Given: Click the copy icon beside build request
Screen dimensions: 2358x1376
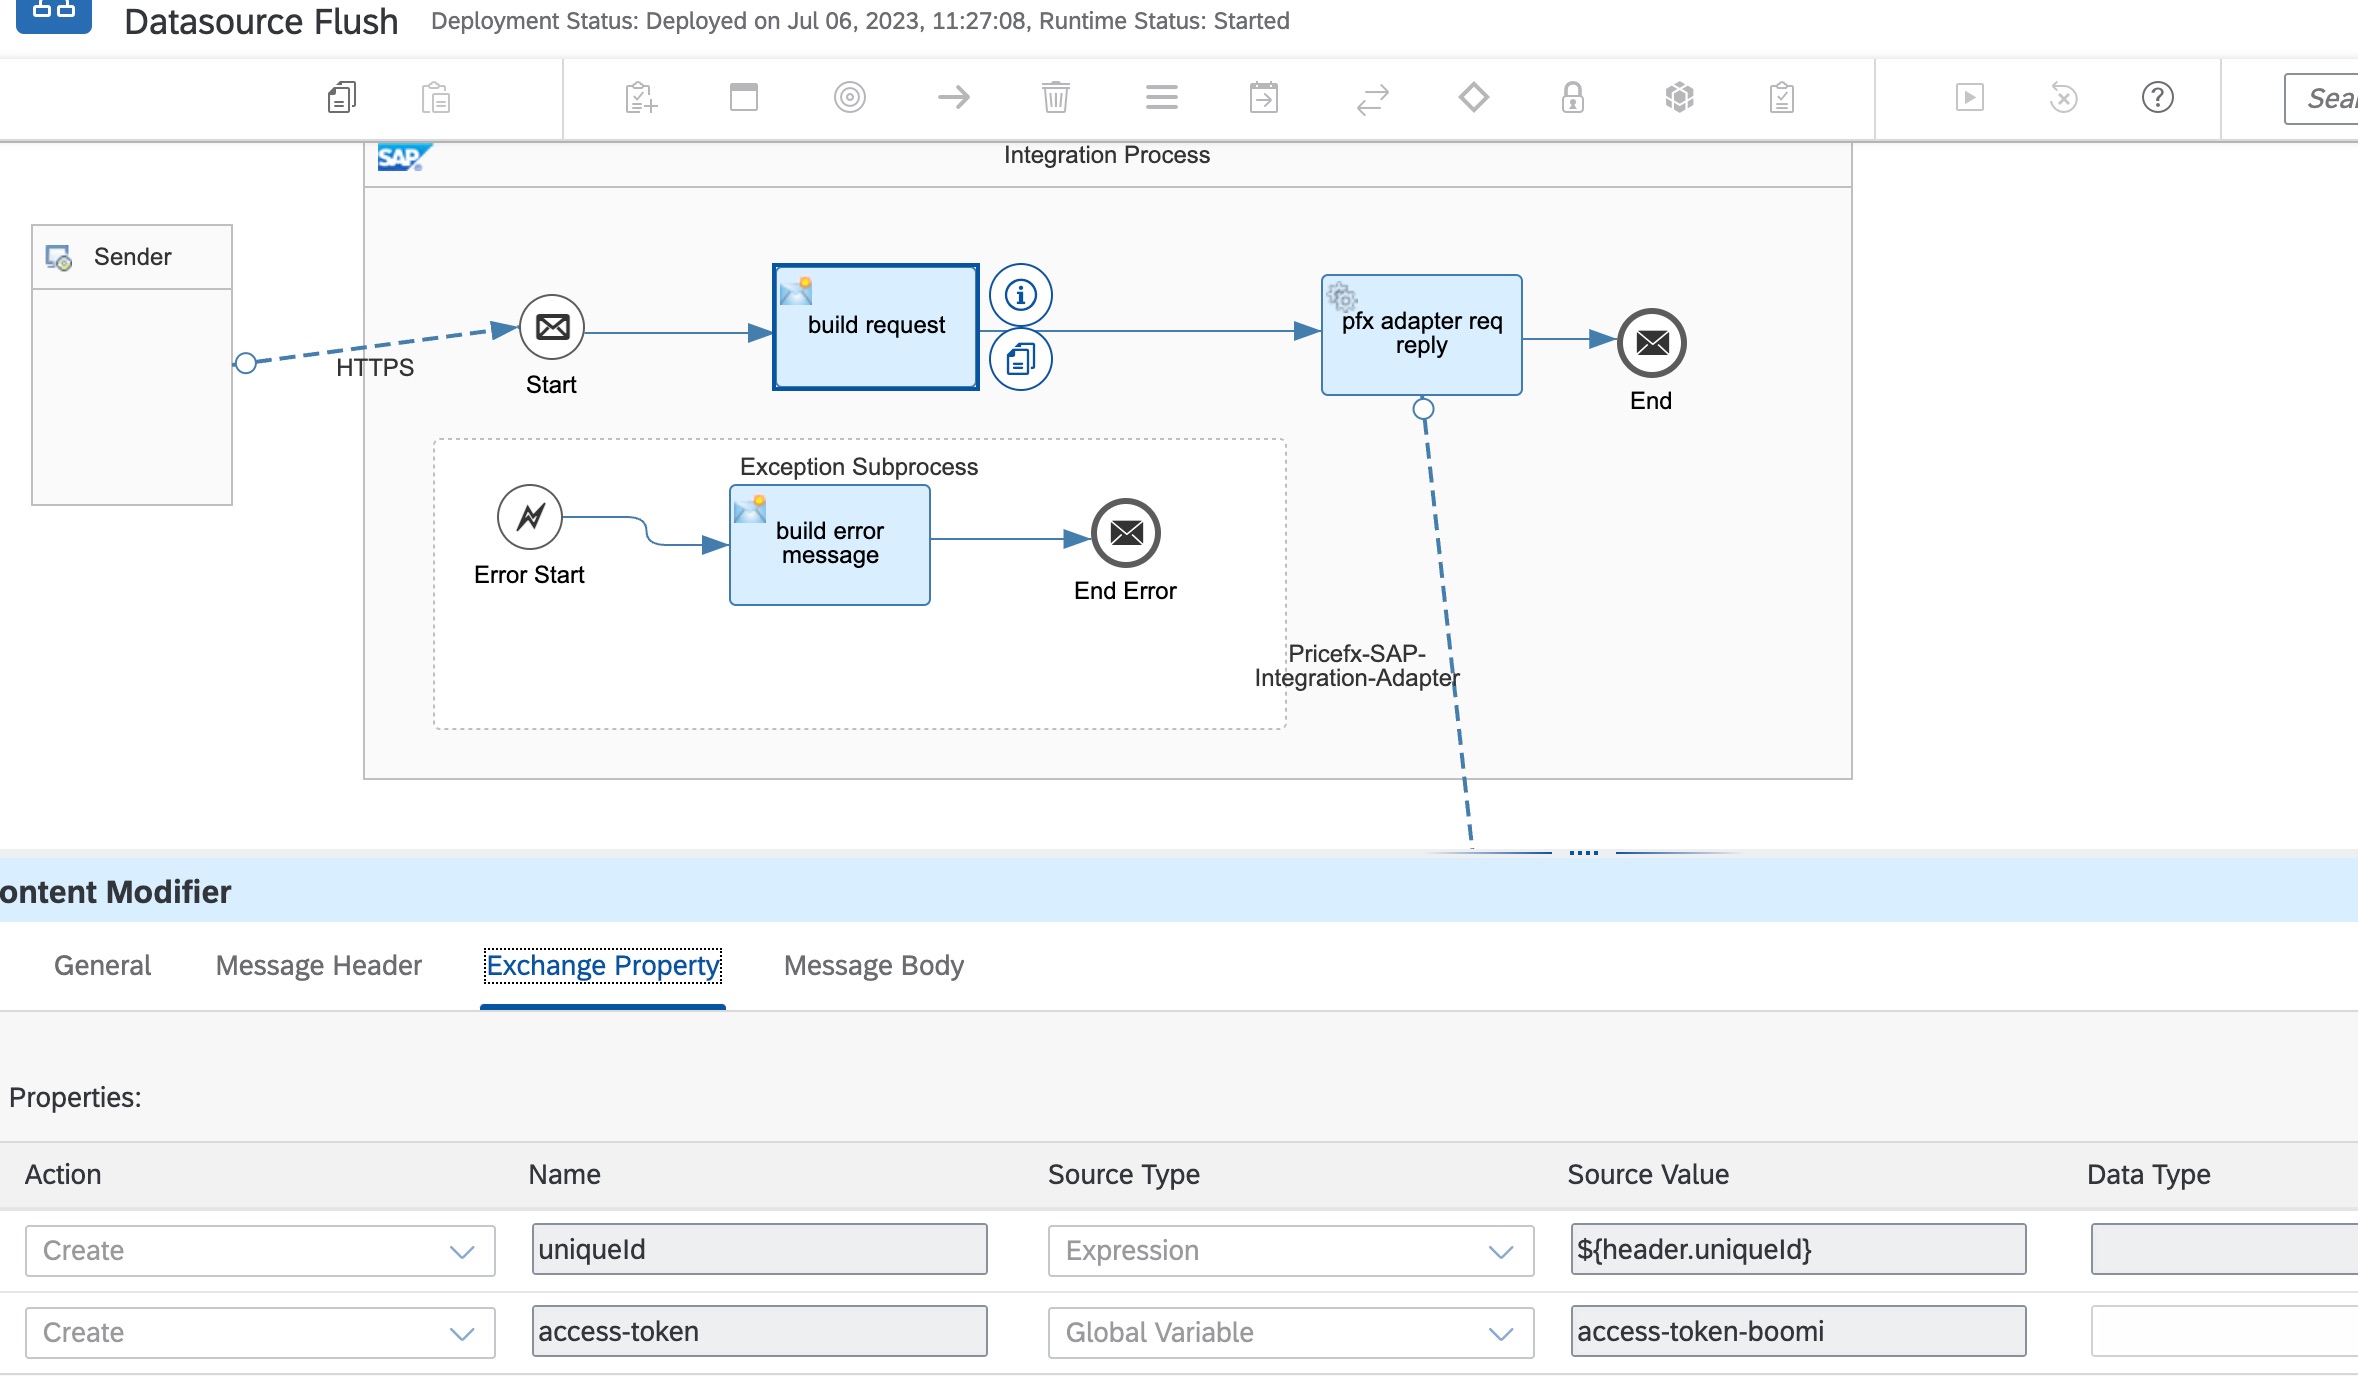Looking at the screenshot, I should (1020, 359).
